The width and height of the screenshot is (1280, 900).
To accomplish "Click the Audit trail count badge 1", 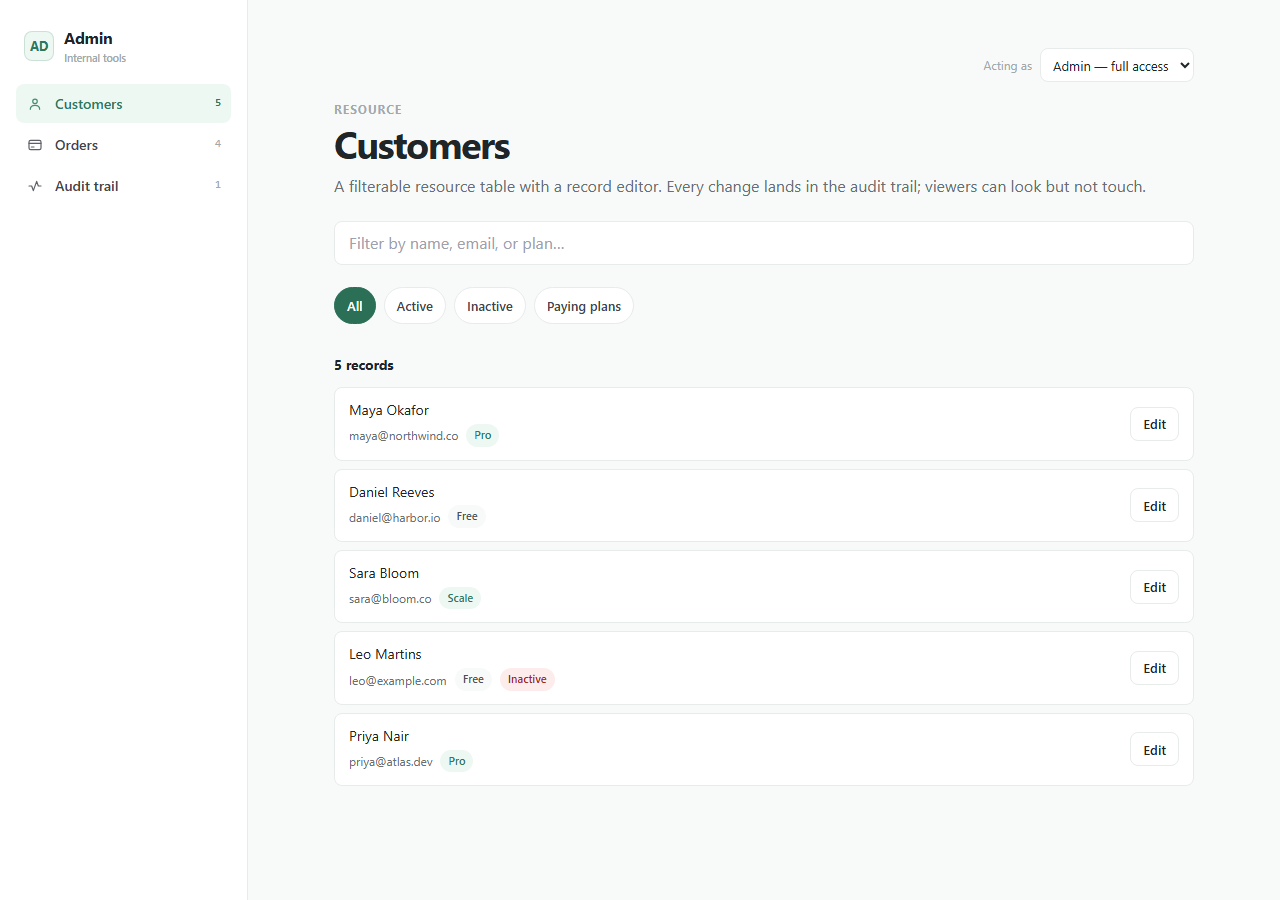I will pos(218,185).
